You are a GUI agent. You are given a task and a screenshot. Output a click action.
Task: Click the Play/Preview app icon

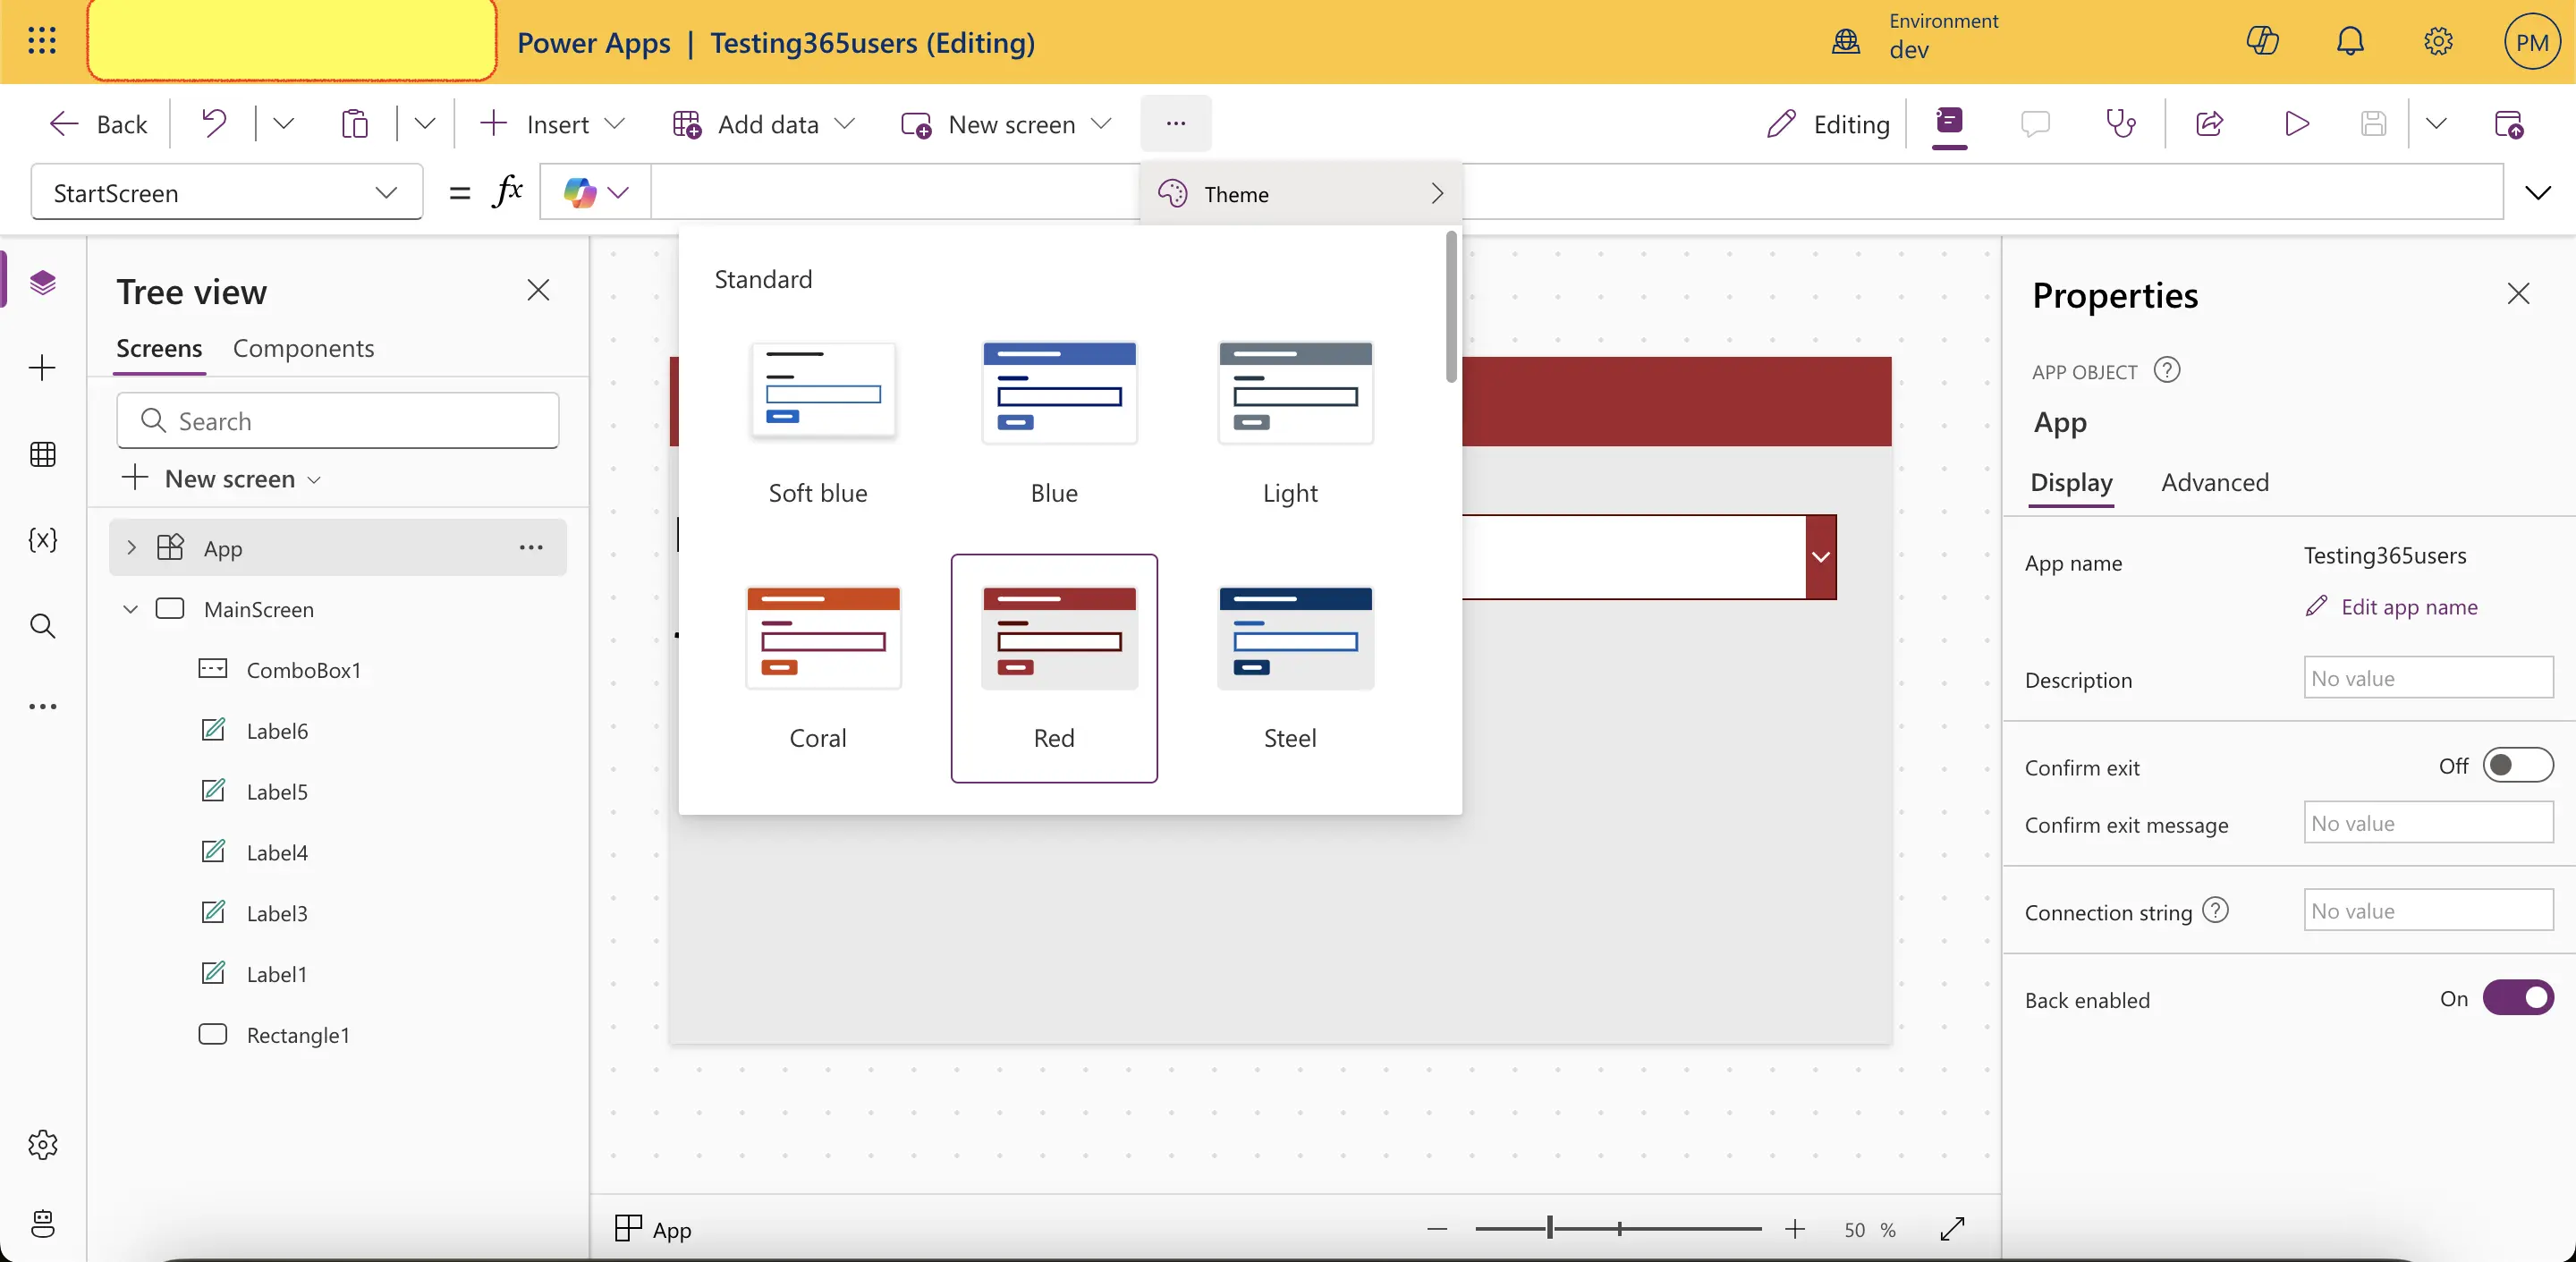point(2297,123)
